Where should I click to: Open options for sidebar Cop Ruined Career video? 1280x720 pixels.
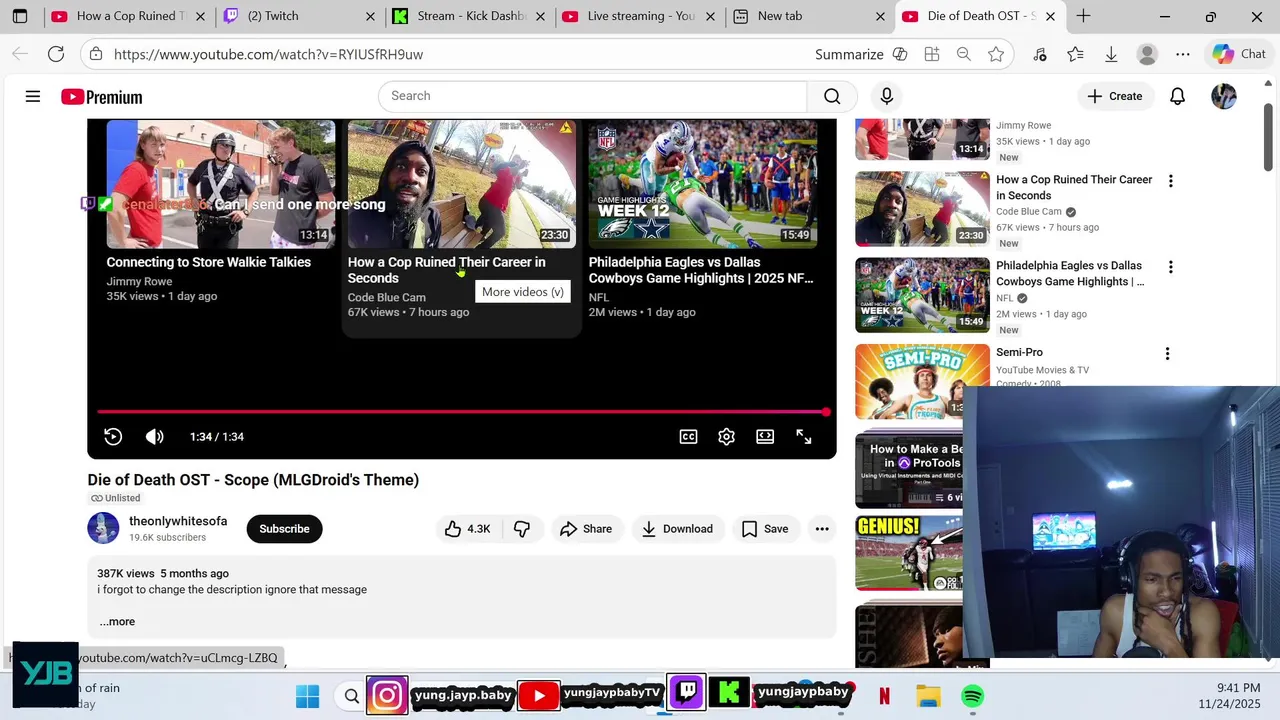click(1170, 181)
